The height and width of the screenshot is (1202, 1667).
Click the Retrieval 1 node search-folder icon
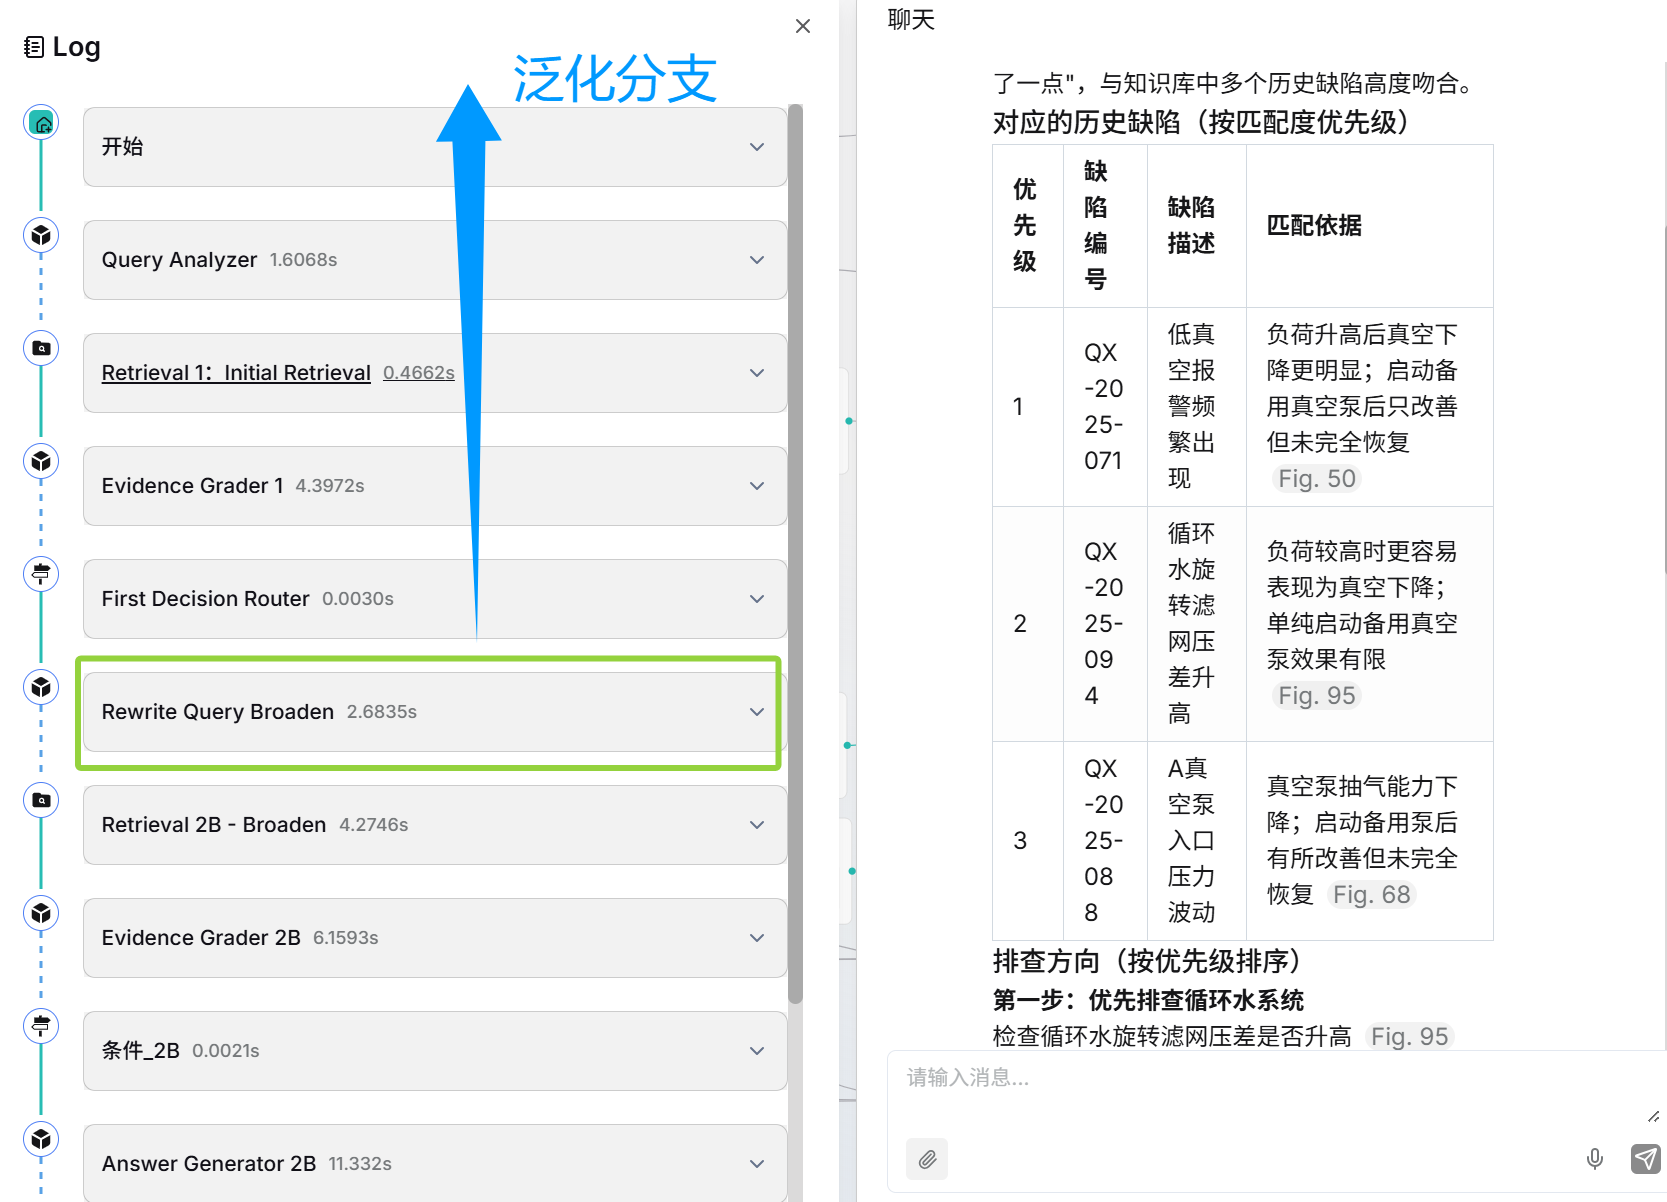click(x=41, y=349)
